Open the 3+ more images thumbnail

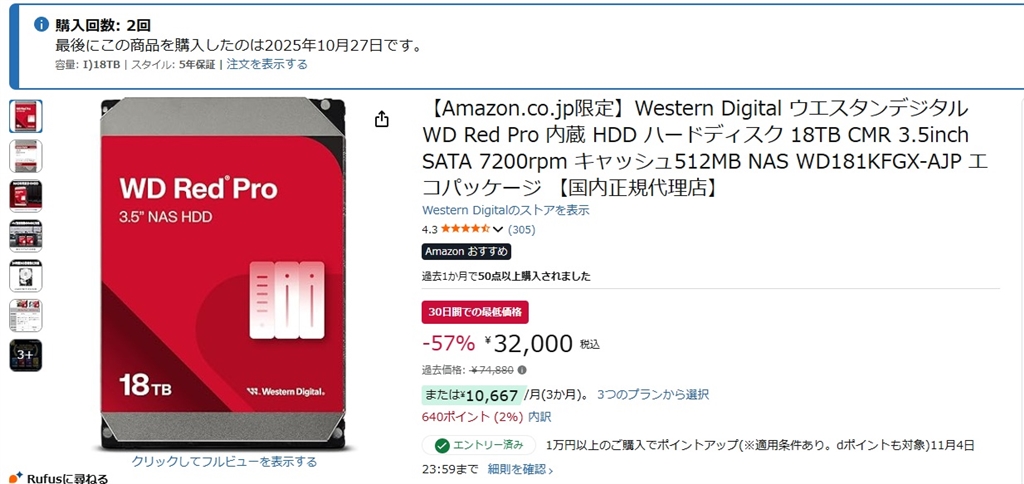pos(25,355)
